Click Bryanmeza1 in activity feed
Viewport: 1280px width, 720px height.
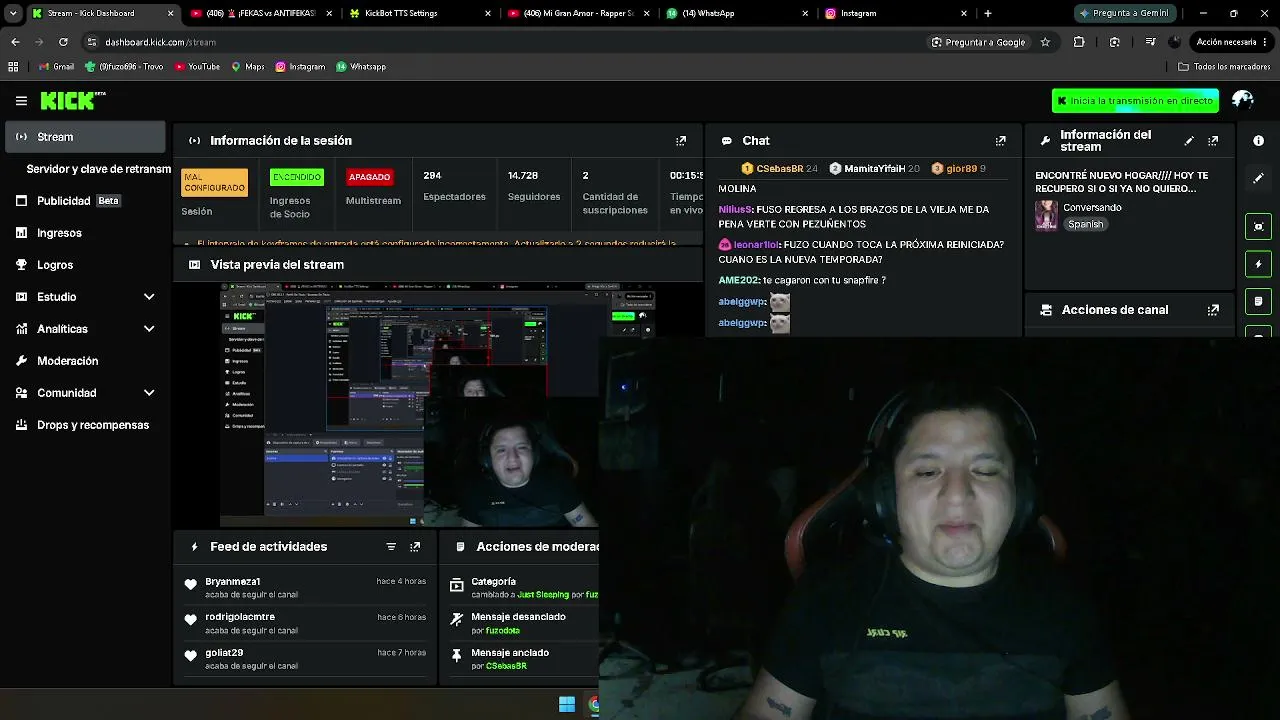pyautogui.click(x=233, y=582)
